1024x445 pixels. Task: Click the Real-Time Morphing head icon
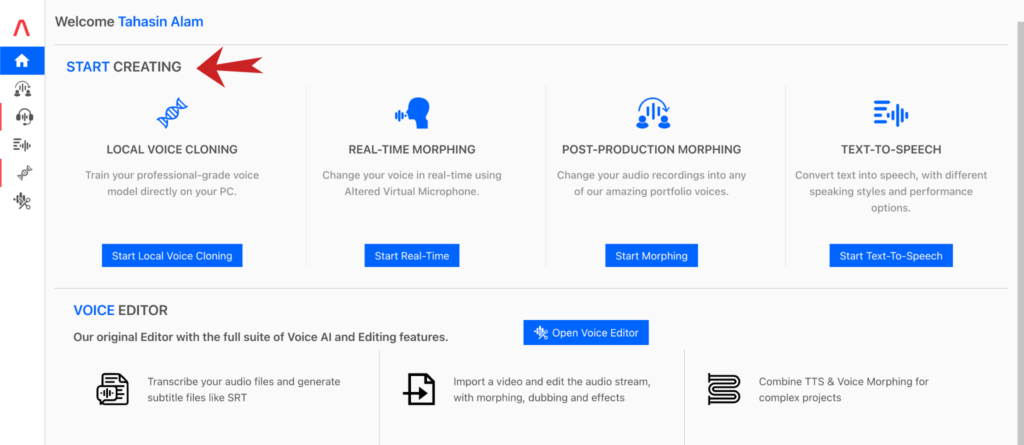pos(411,113)
